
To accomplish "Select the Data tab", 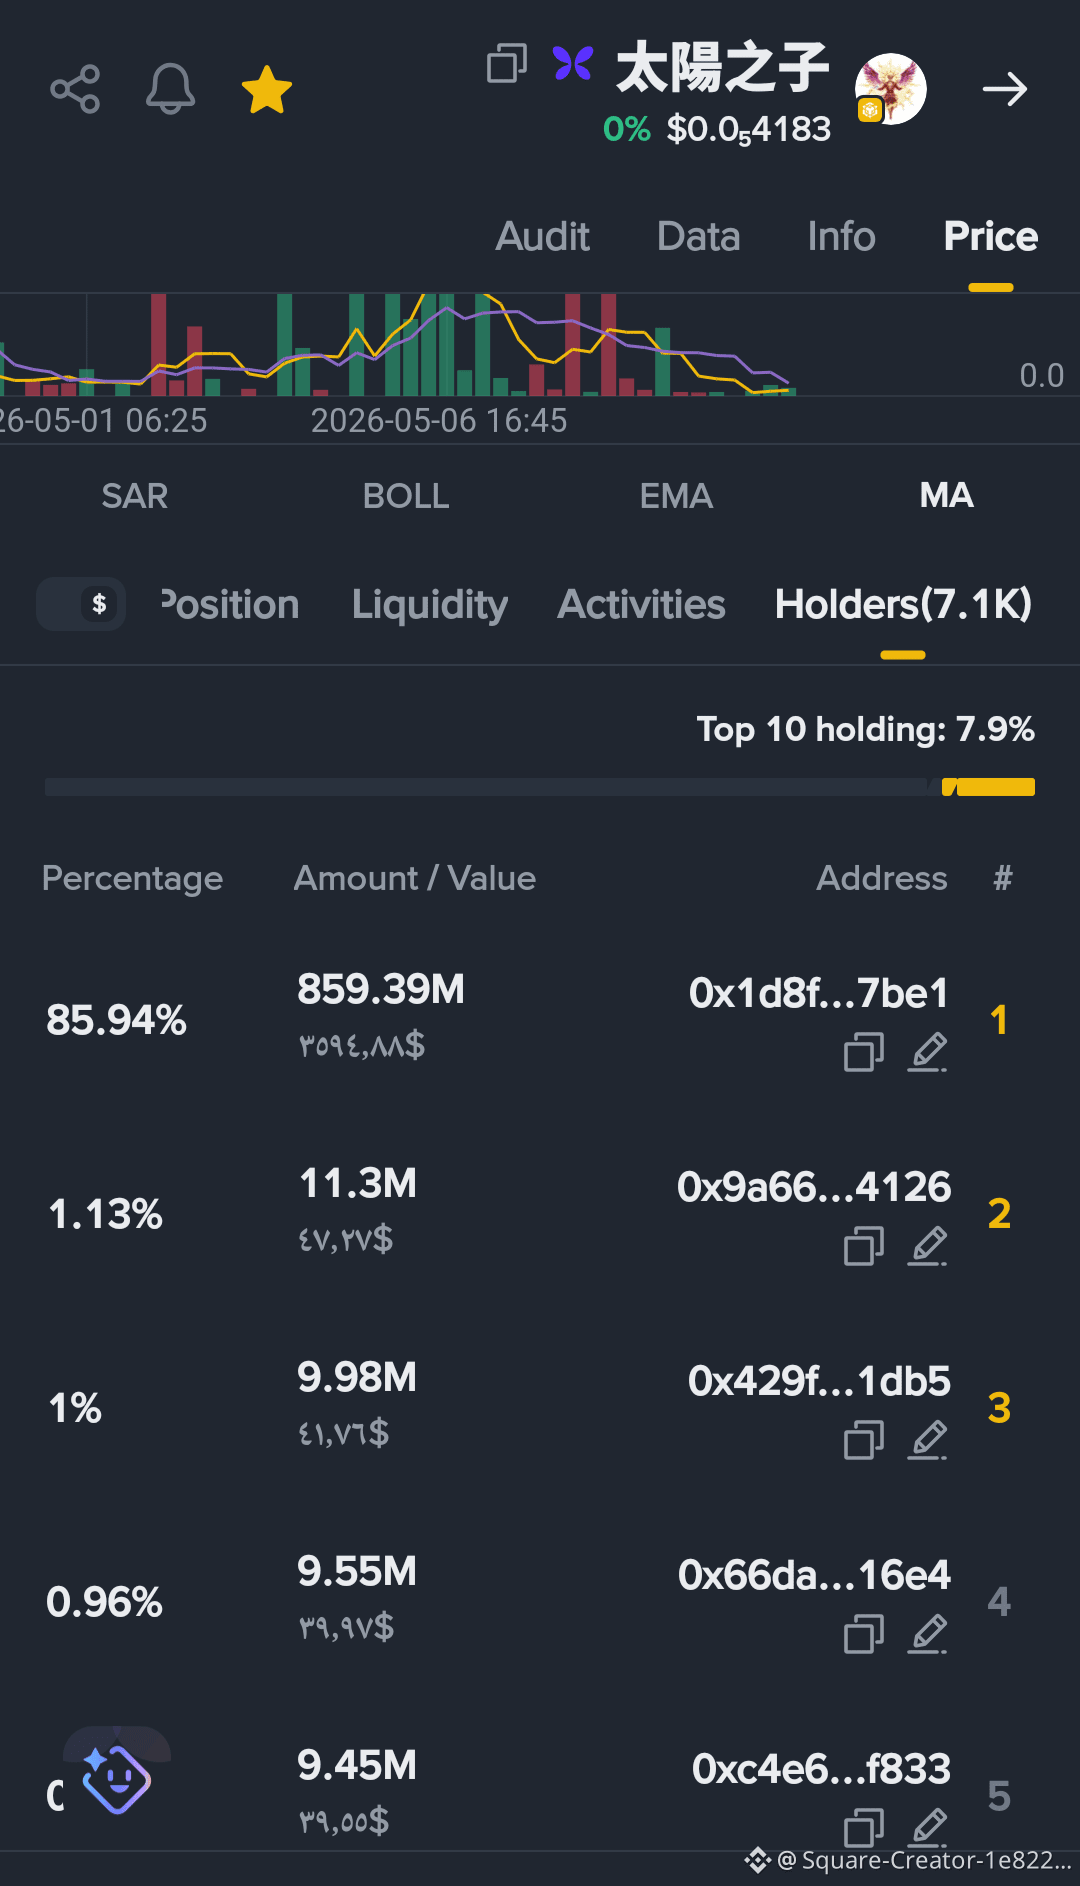I will coord(699,237).
